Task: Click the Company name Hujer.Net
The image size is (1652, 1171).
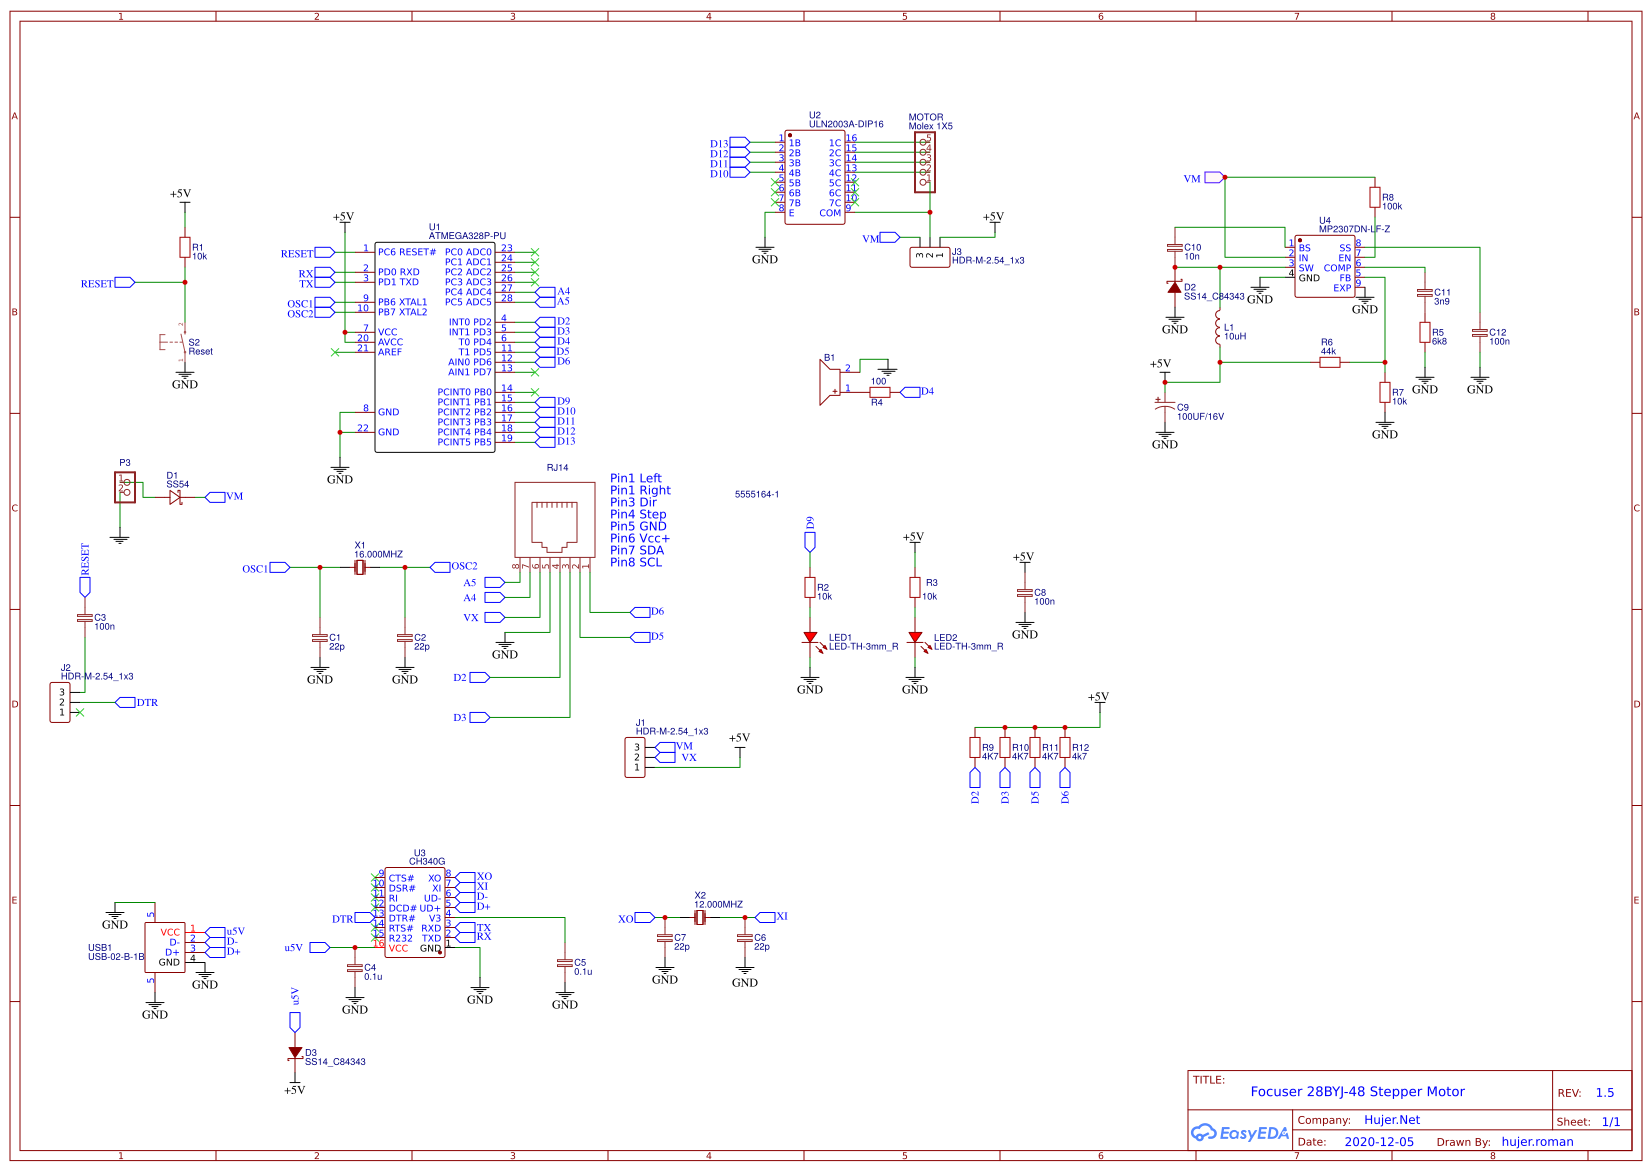Action: (1392, 1119)
